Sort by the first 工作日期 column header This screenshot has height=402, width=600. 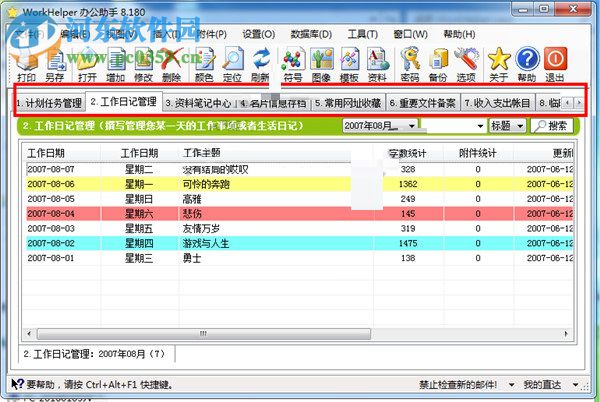[64, 153]
